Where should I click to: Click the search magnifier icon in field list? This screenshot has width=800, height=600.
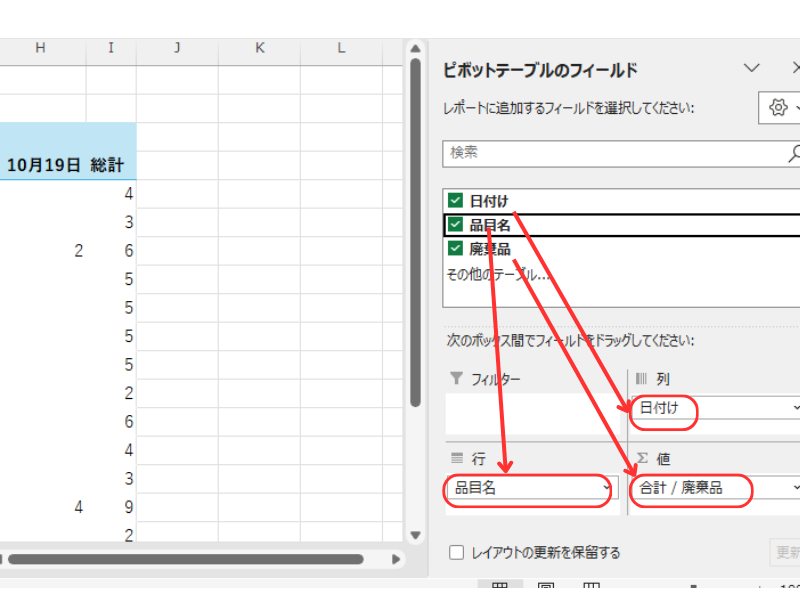pos(794,153)
